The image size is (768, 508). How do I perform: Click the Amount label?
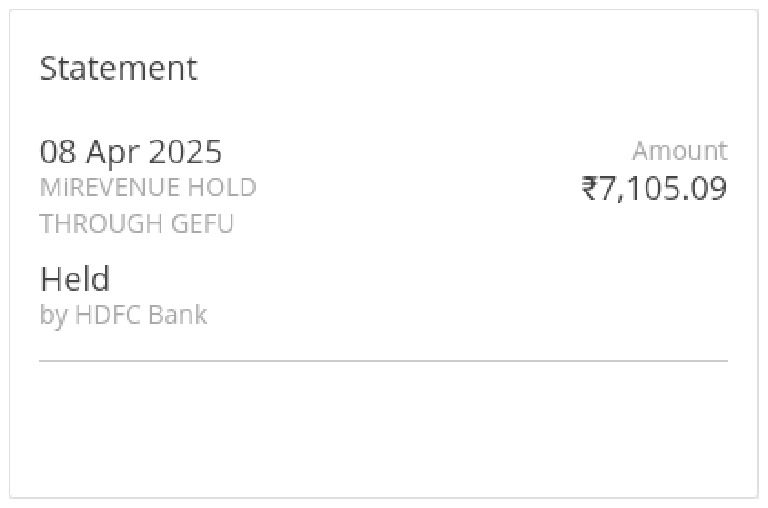(679, 152)
